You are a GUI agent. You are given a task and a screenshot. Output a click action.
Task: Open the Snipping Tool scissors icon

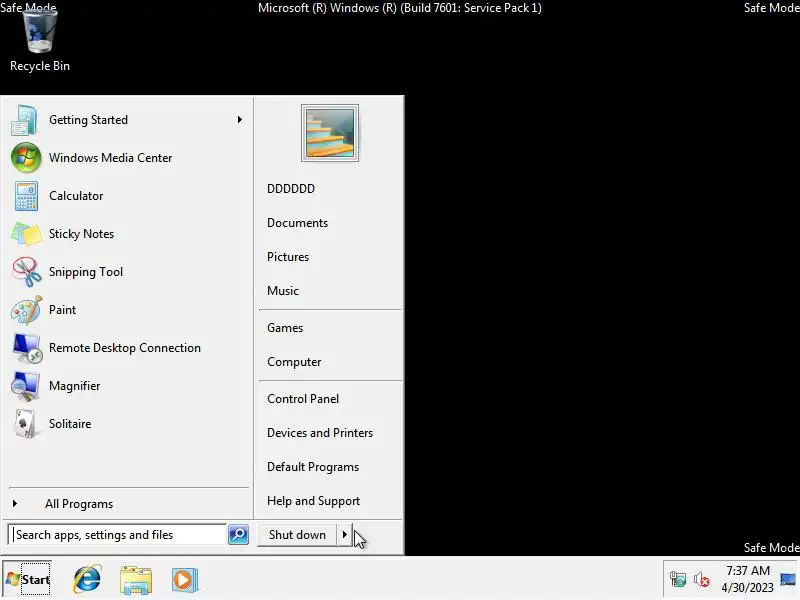point(26,271)
